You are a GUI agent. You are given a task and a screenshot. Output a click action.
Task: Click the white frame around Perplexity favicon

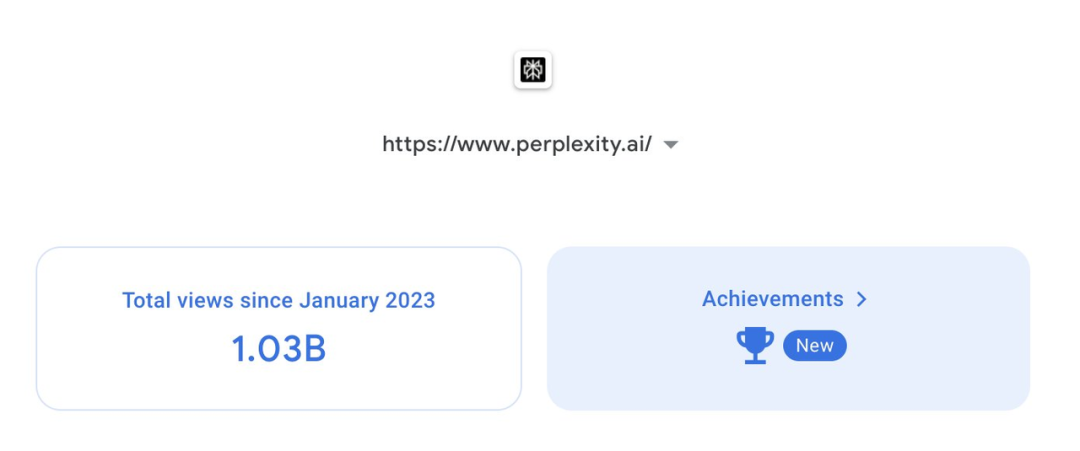[x=532, y=70]
